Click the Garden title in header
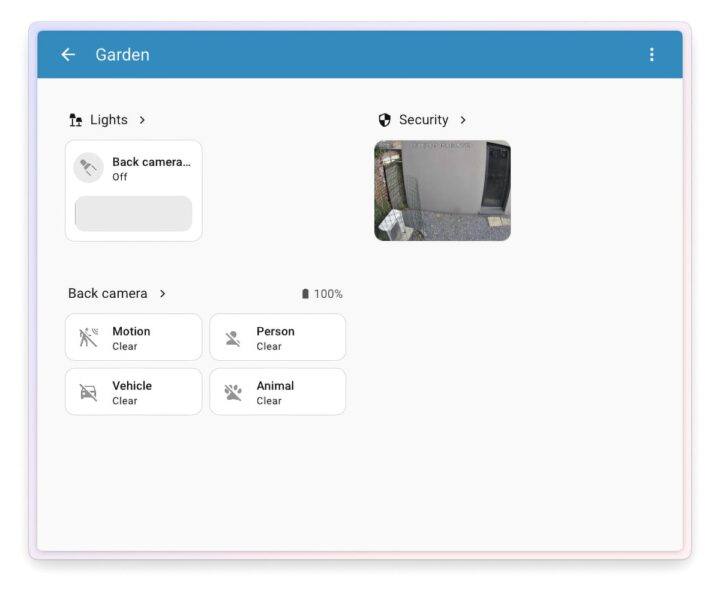This screenshot has width=720, height=595. 122,55
